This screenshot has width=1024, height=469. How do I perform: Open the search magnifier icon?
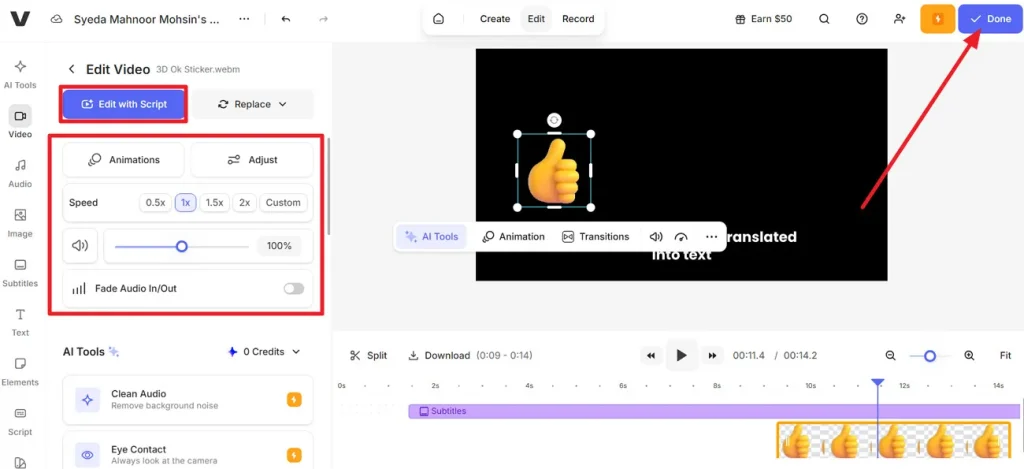pos(824,19)
